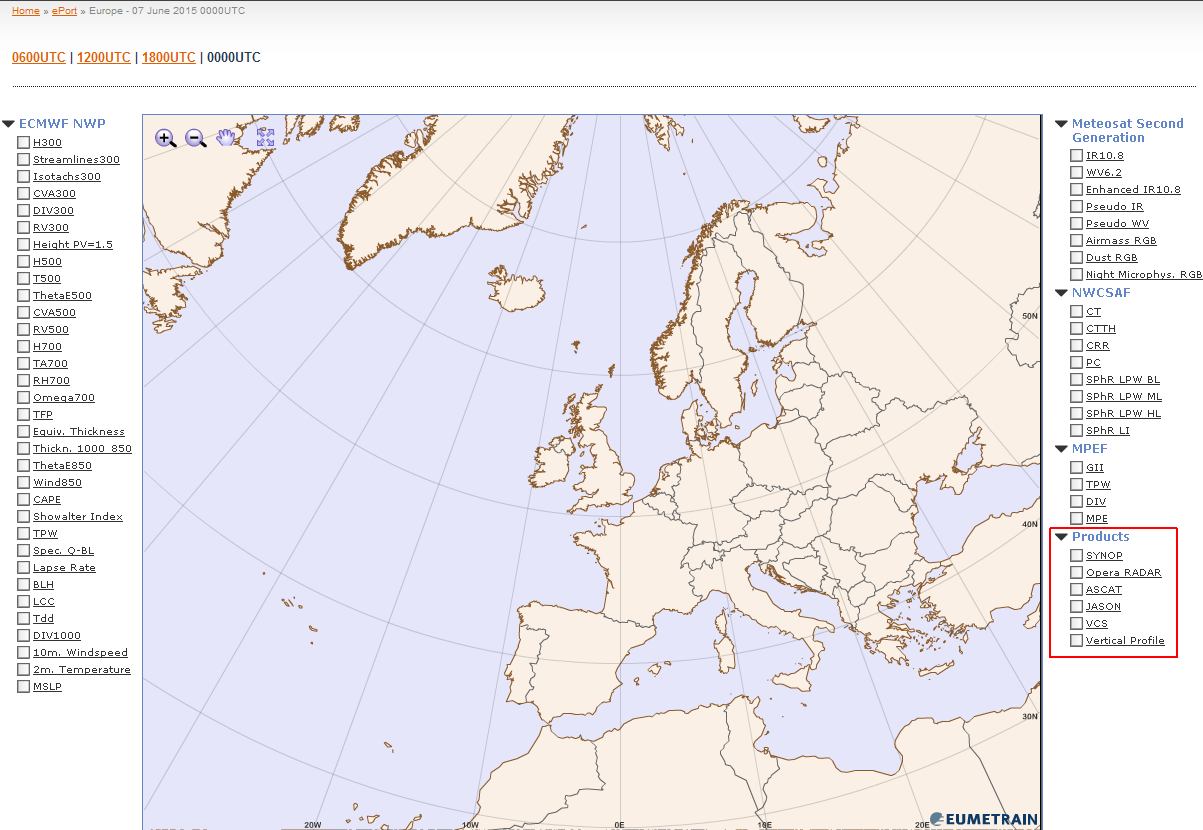
Task: Go to Home in breadcrumb
Action: [x=26, y=11]
